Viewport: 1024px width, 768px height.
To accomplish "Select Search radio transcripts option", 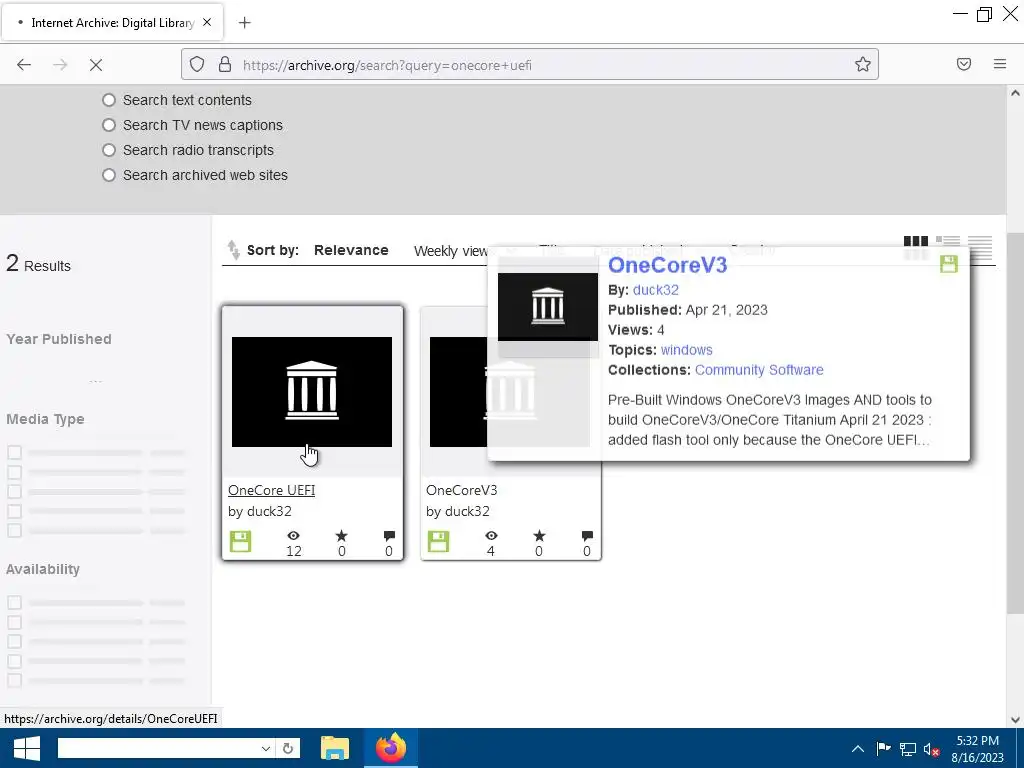I will point(109,150).
